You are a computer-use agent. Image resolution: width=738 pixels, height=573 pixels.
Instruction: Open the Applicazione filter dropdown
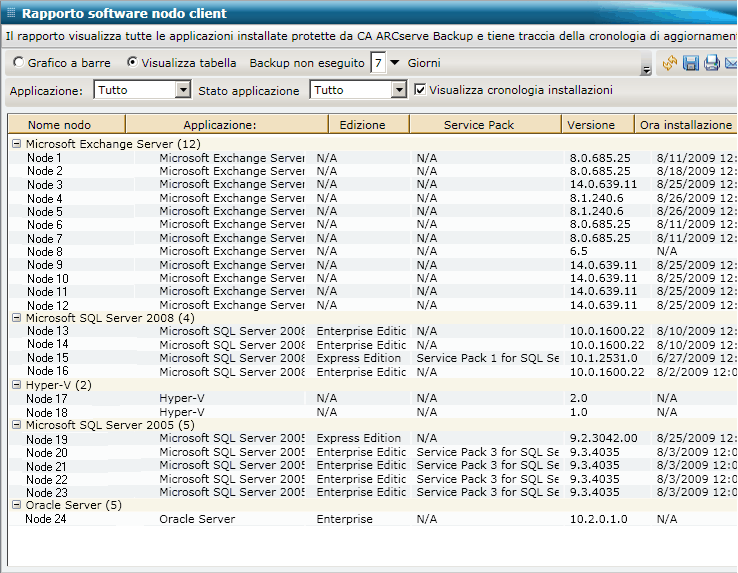pos(183,89)
